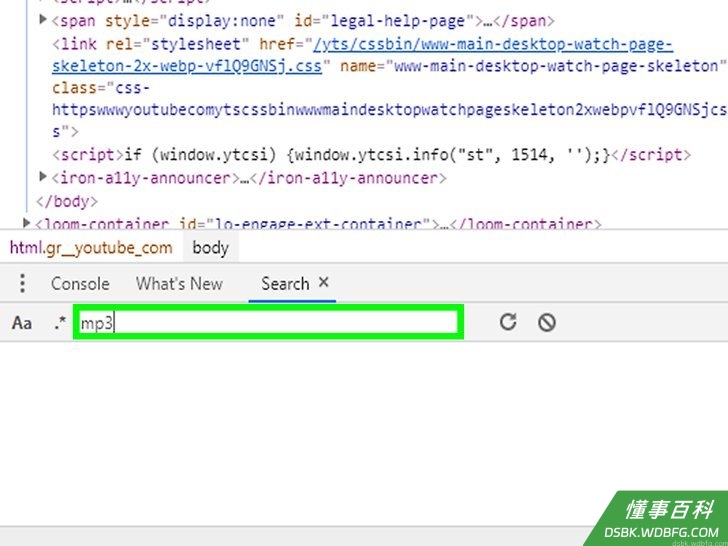This screenshot has height=546, width=728.
Task: Select body in the breadcrumb bar
Action: (x=210, y=248)
